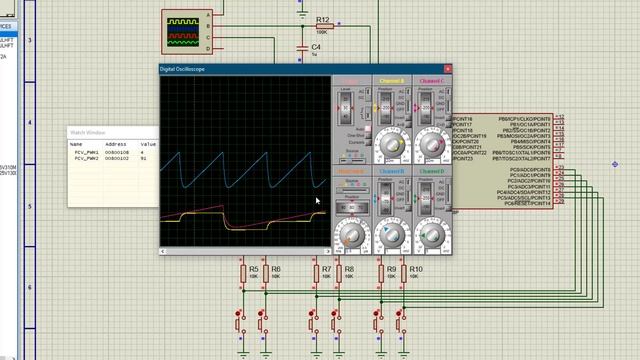Toggle Channel D Invert button

click(x=448, y=208)
